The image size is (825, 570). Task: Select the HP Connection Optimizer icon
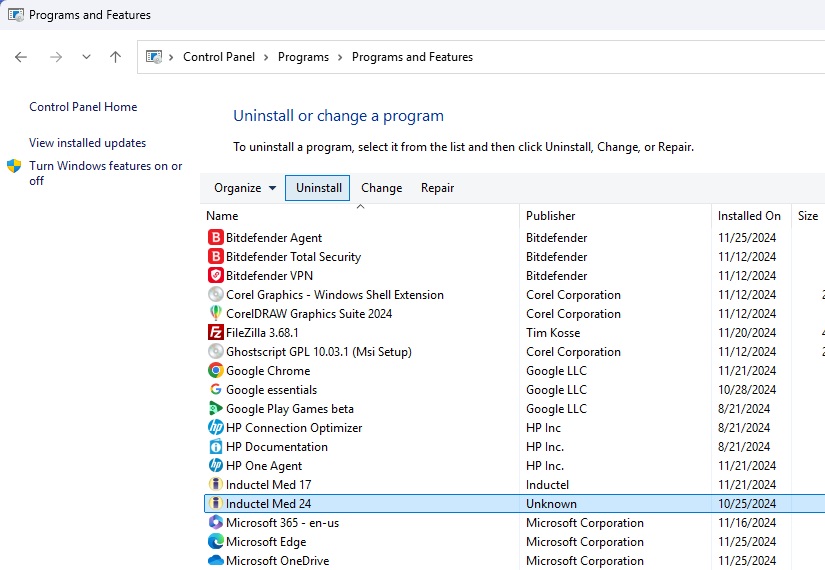[x=215, y=428]
